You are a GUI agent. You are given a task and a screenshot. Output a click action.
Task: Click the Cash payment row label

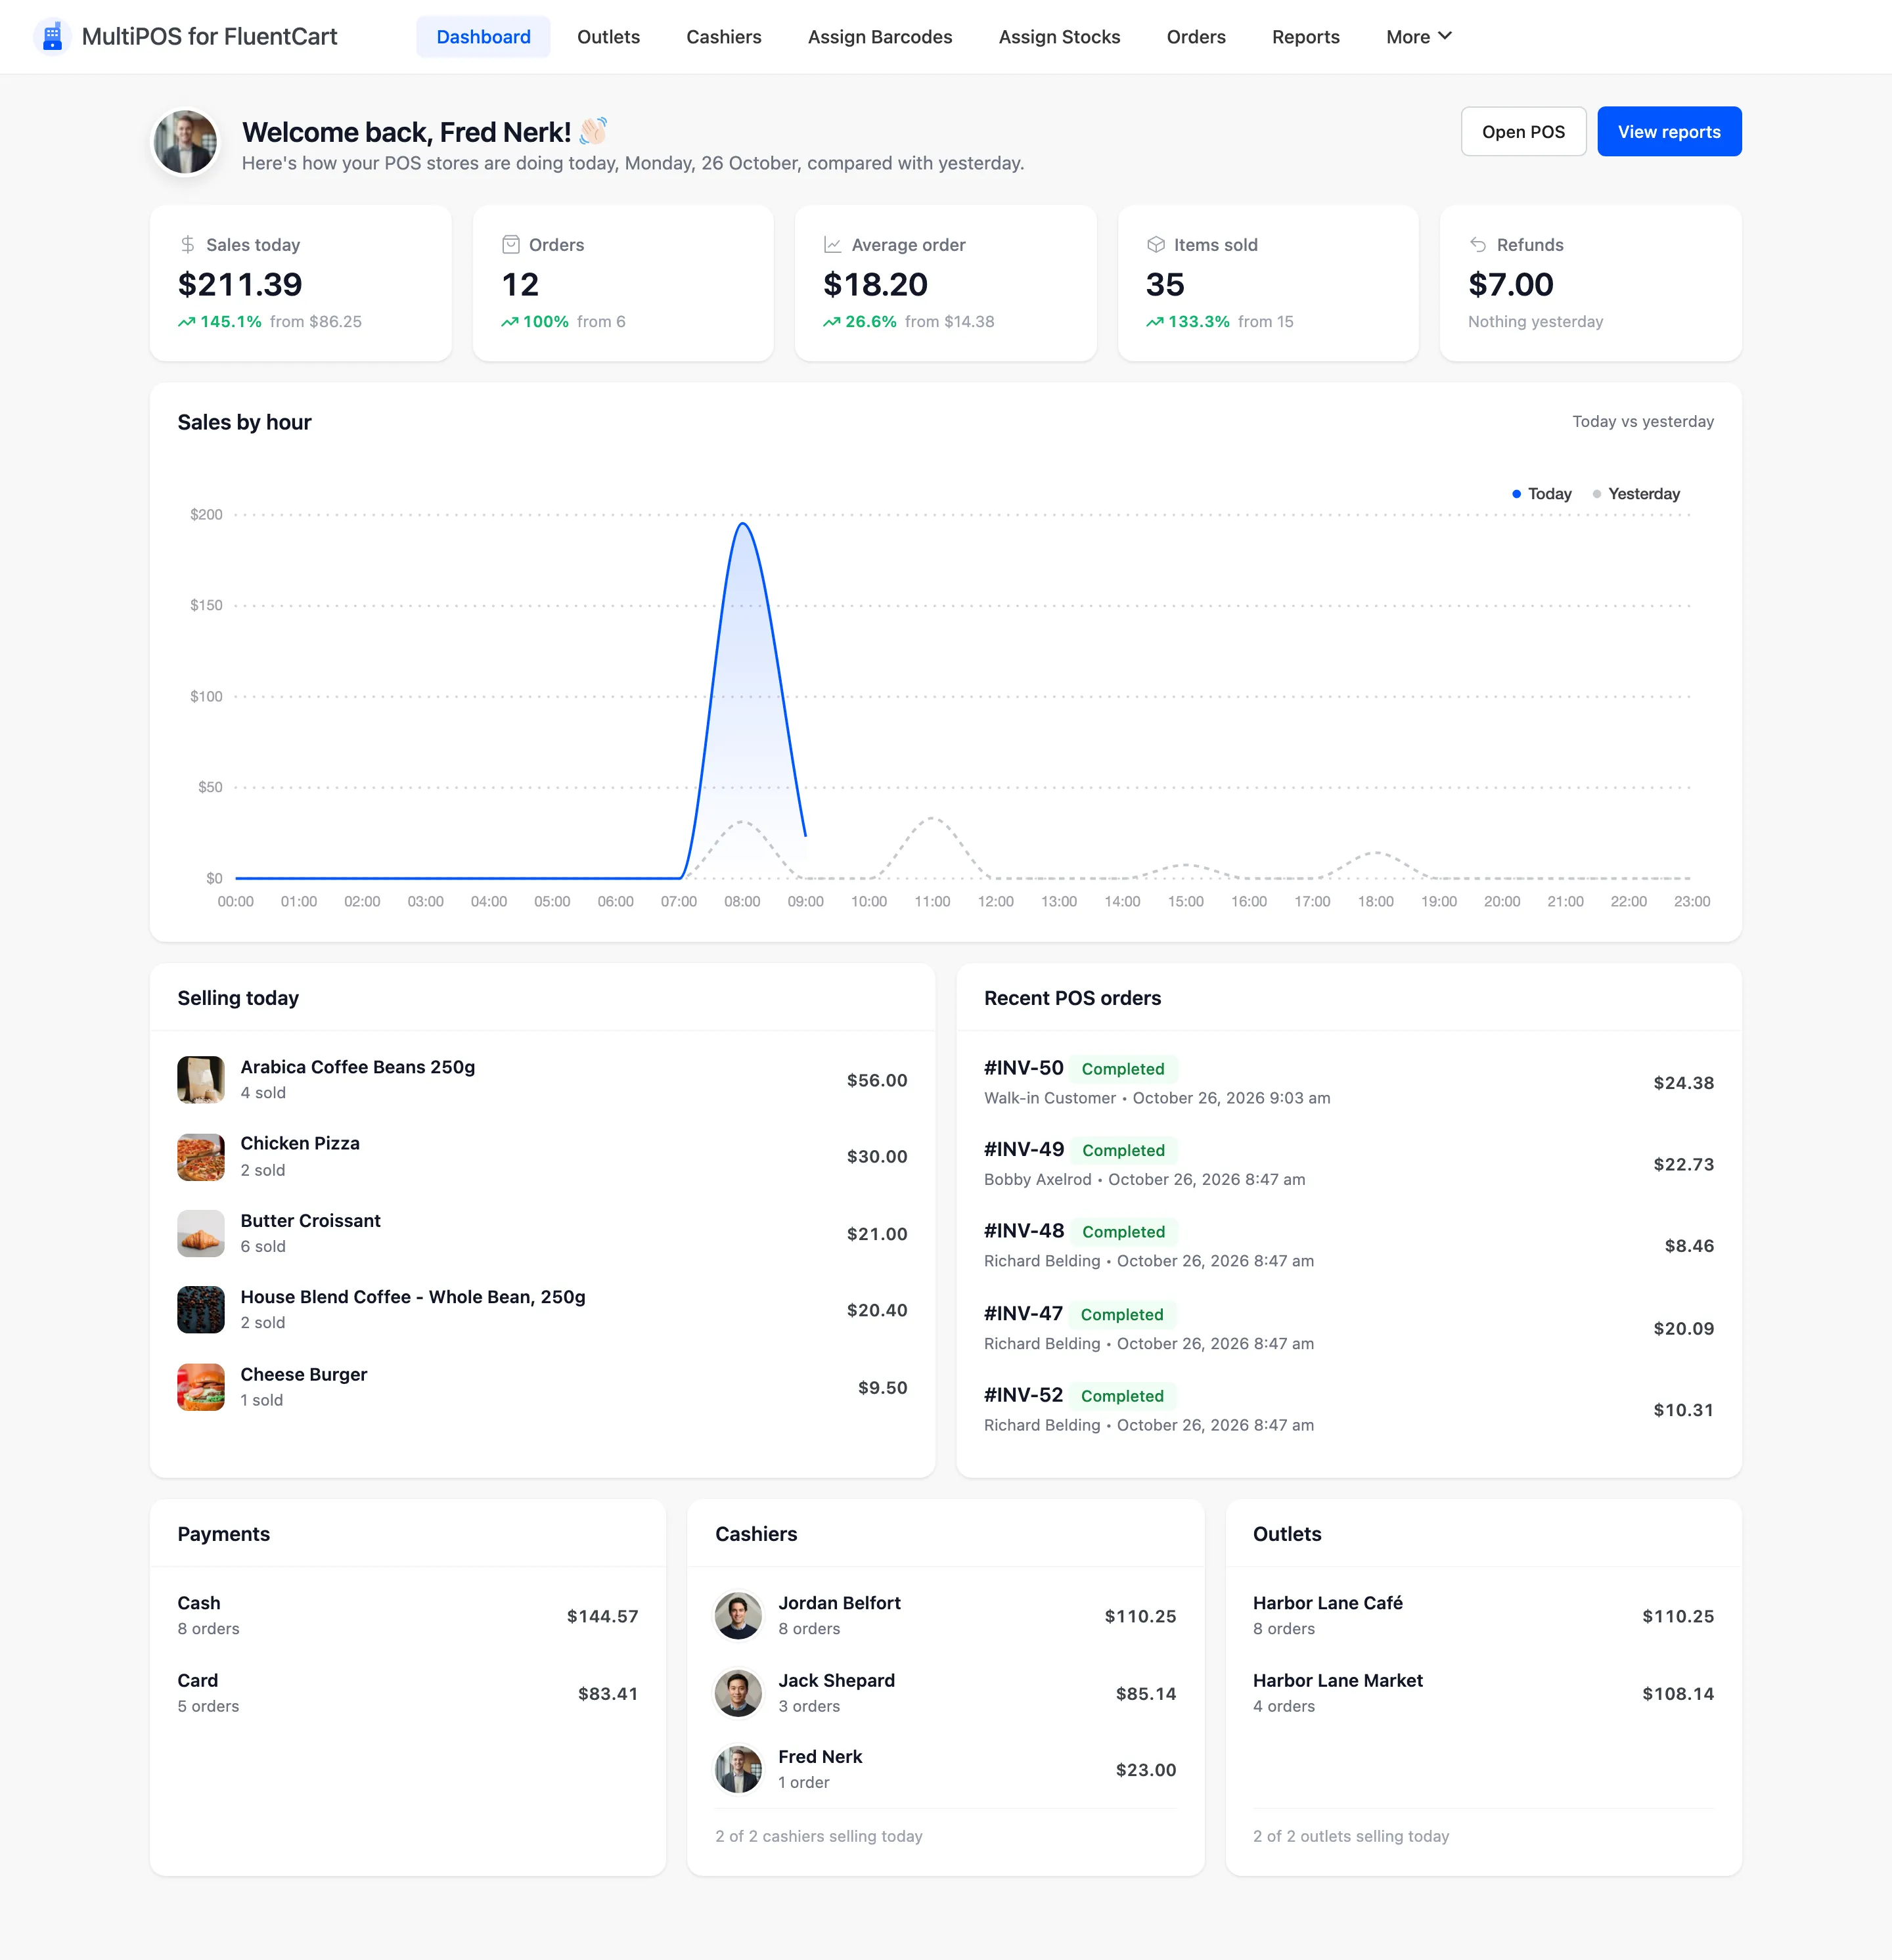tap(199, 1603)
